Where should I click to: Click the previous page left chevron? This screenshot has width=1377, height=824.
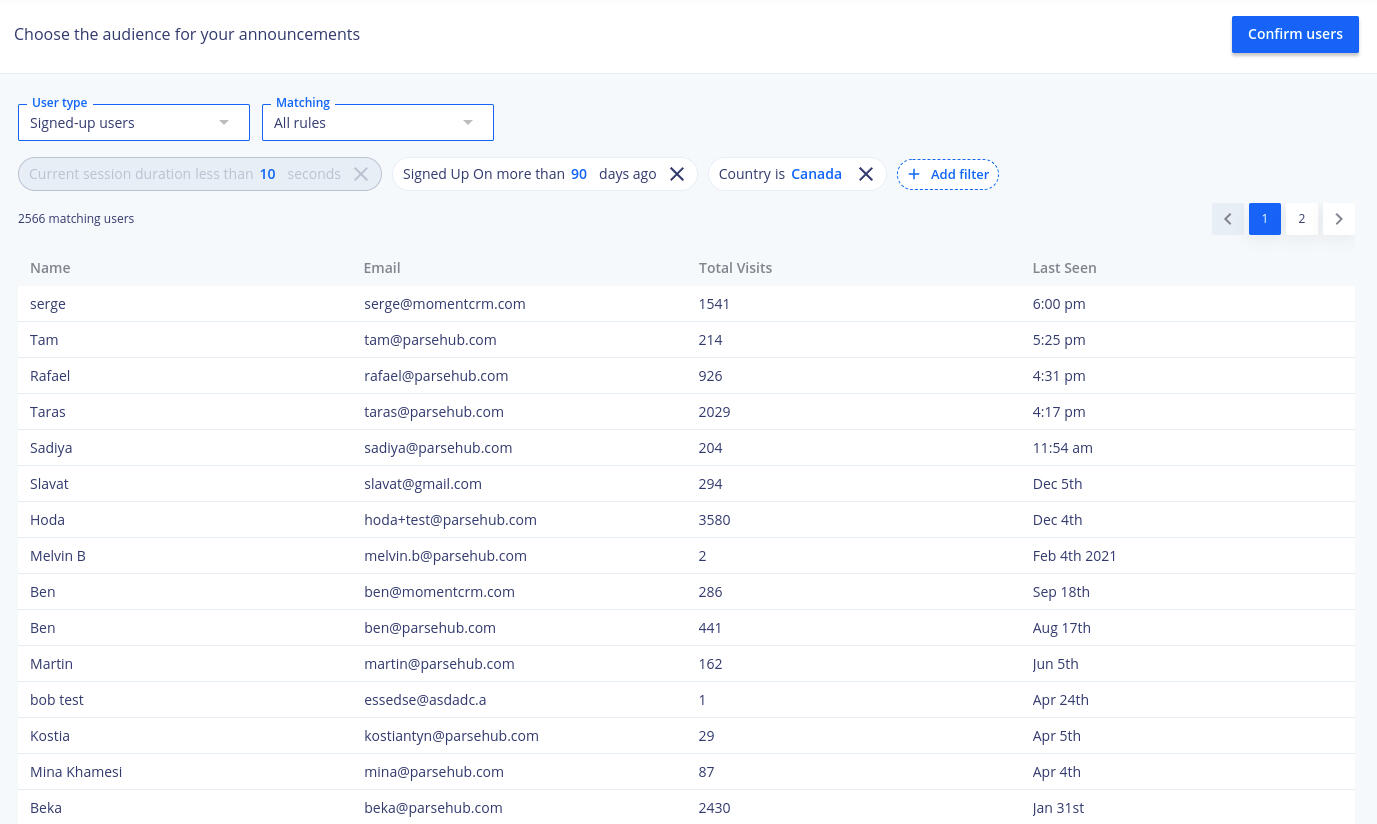(1228, 219)
